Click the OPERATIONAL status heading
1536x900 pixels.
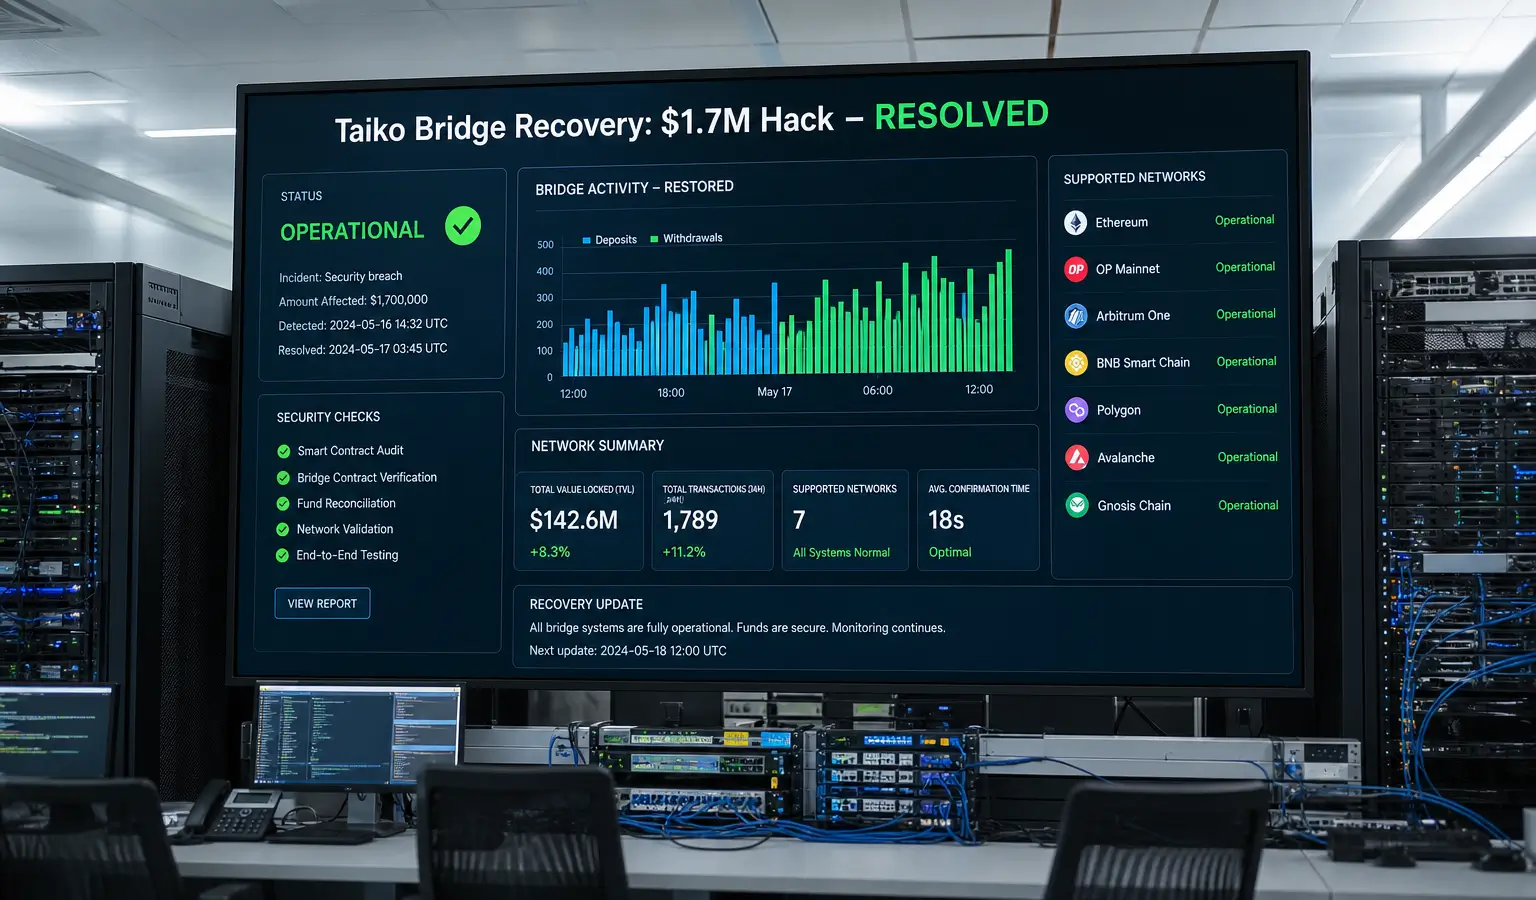(x=352, y=231)
